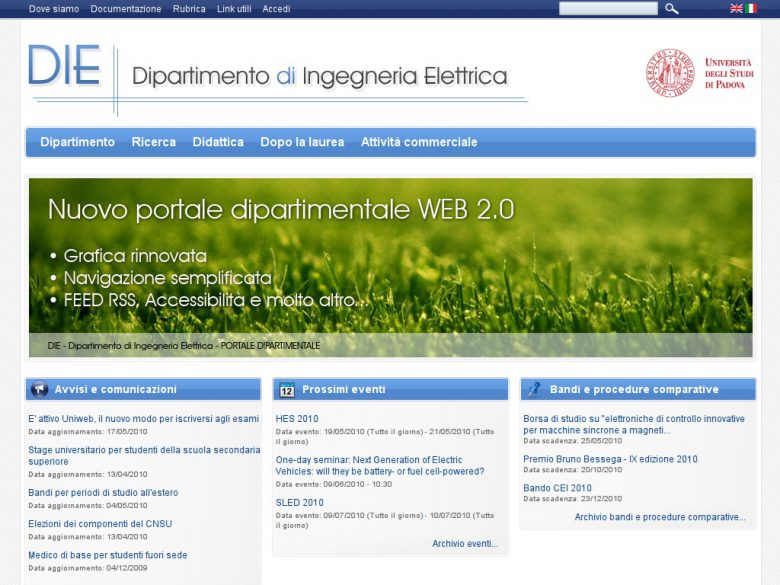
Task: Click the Nuovo portale WEB 2.0 banner
Action: (x=390, y=267)
